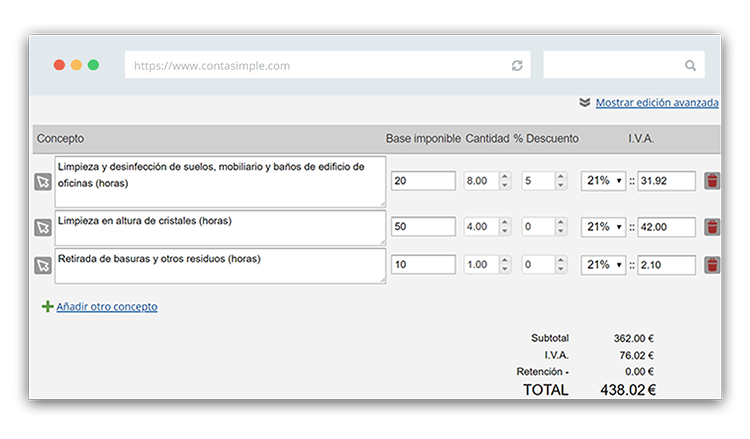
Task: Click the green plus icon next to Añadir otro concepto
Action: (47, 306)
